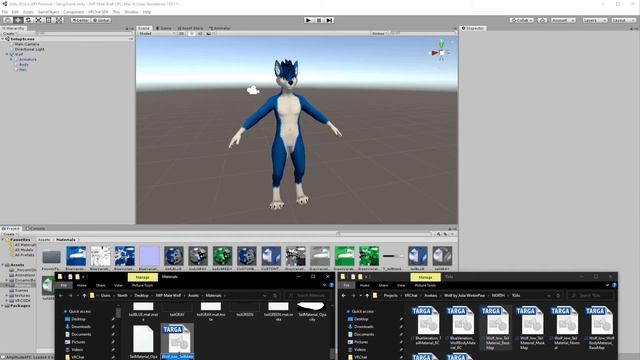This screenshot has height=360, width=640.
Task: Toggle scene audio button
Action: click(200, 33)
